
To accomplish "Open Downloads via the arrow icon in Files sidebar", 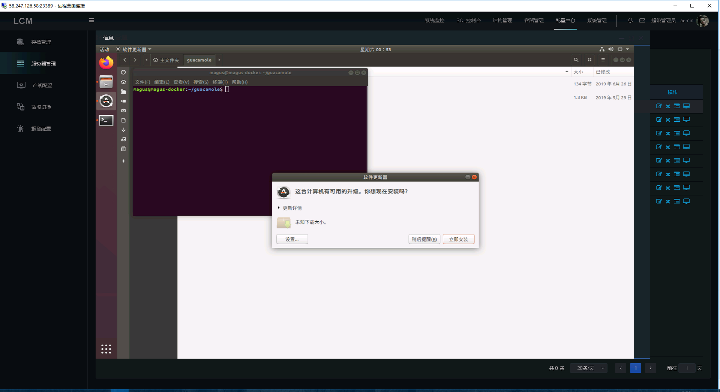I will [x=124, y=130].
